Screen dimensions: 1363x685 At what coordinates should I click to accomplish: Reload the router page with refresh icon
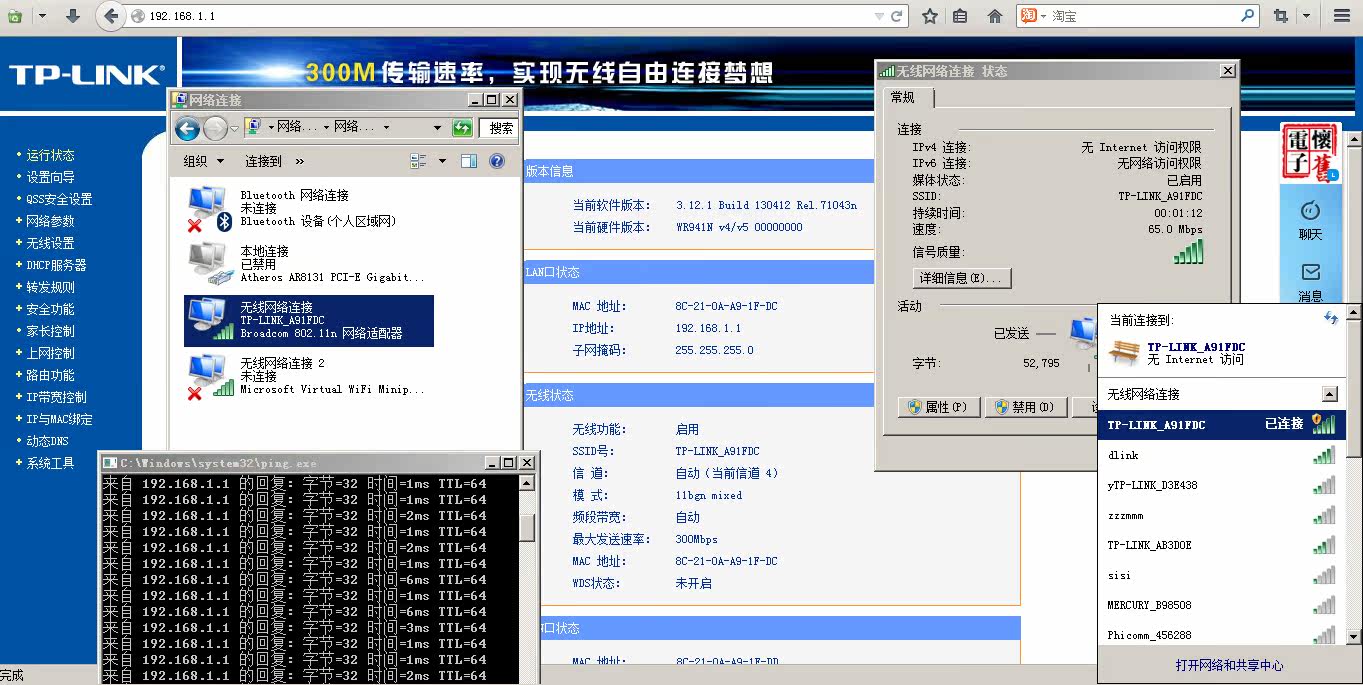tap(897, 16)
